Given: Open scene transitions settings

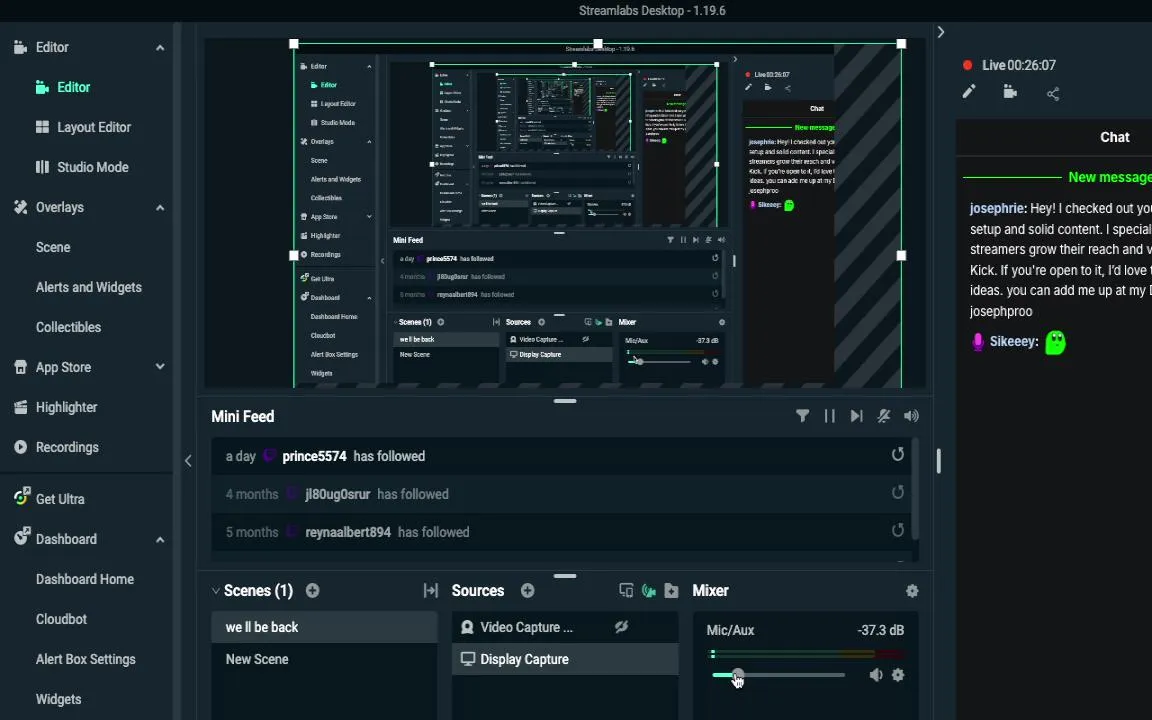Looking at the screenshot, I should point(431,591).
